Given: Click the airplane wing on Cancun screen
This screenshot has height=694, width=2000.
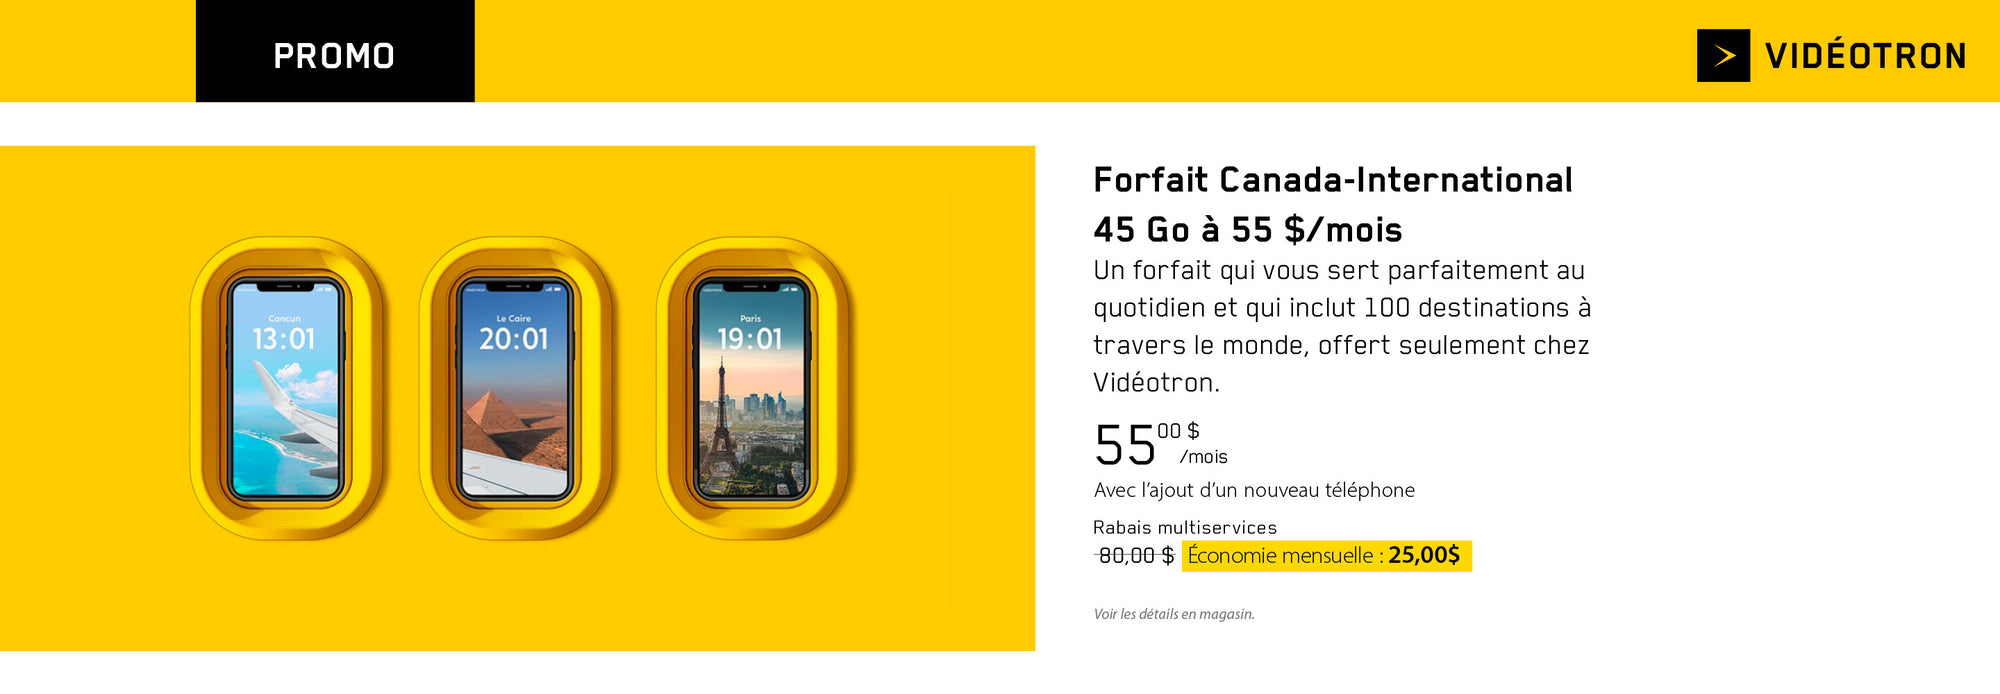Looking at the screenshot, I should coord(295,410).
